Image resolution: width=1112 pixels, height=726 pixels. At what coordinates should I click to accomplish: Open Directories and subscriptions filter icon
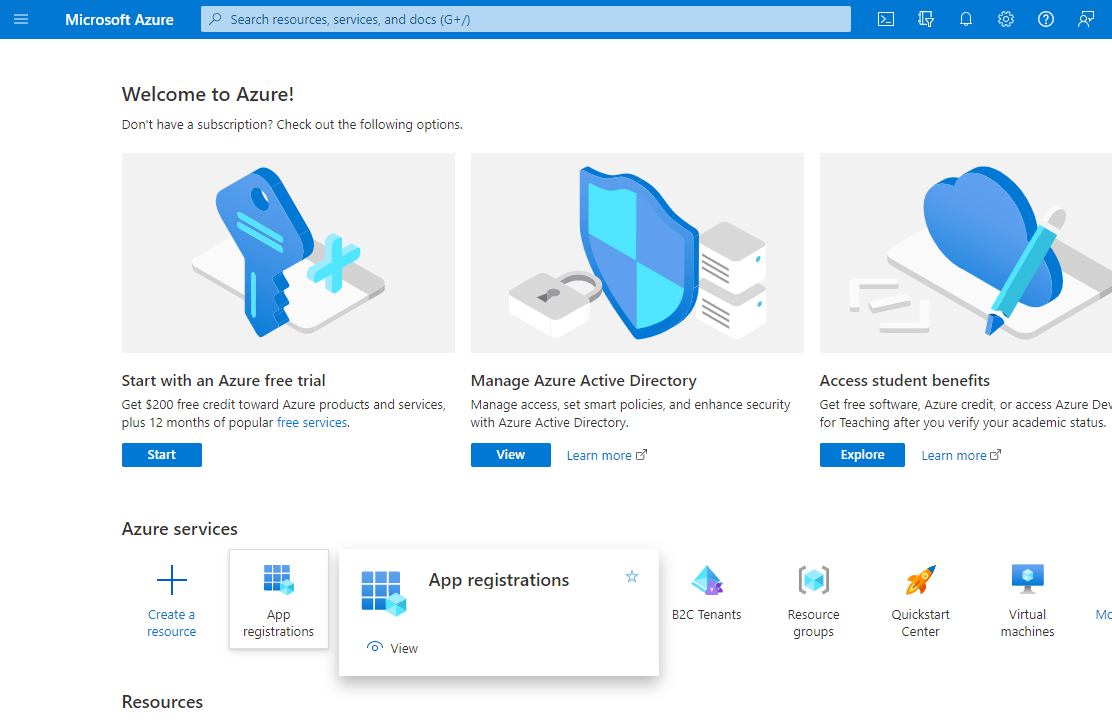(x=926, y=19)
